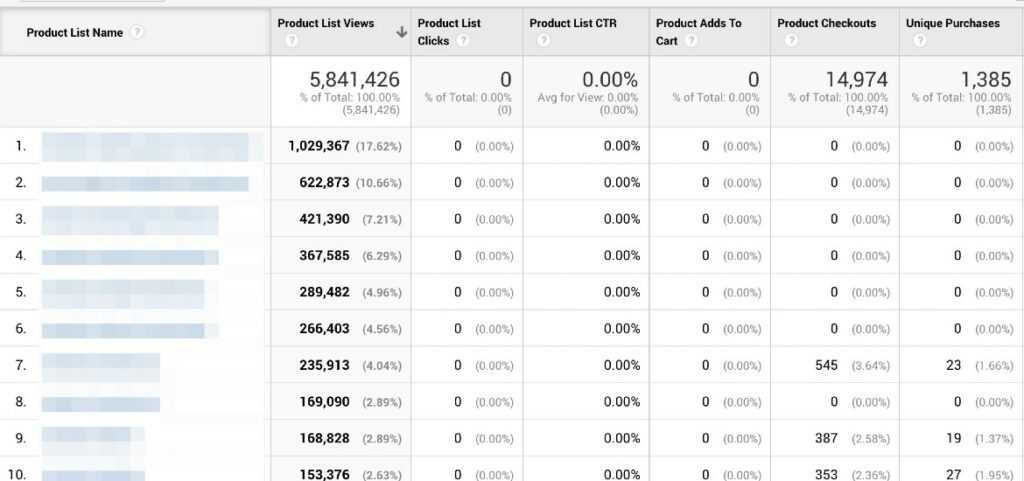This screenshot has width=1024, height=481.
Task: Sort by Product Checkouts column header
Action: click(x=826, y=23)
